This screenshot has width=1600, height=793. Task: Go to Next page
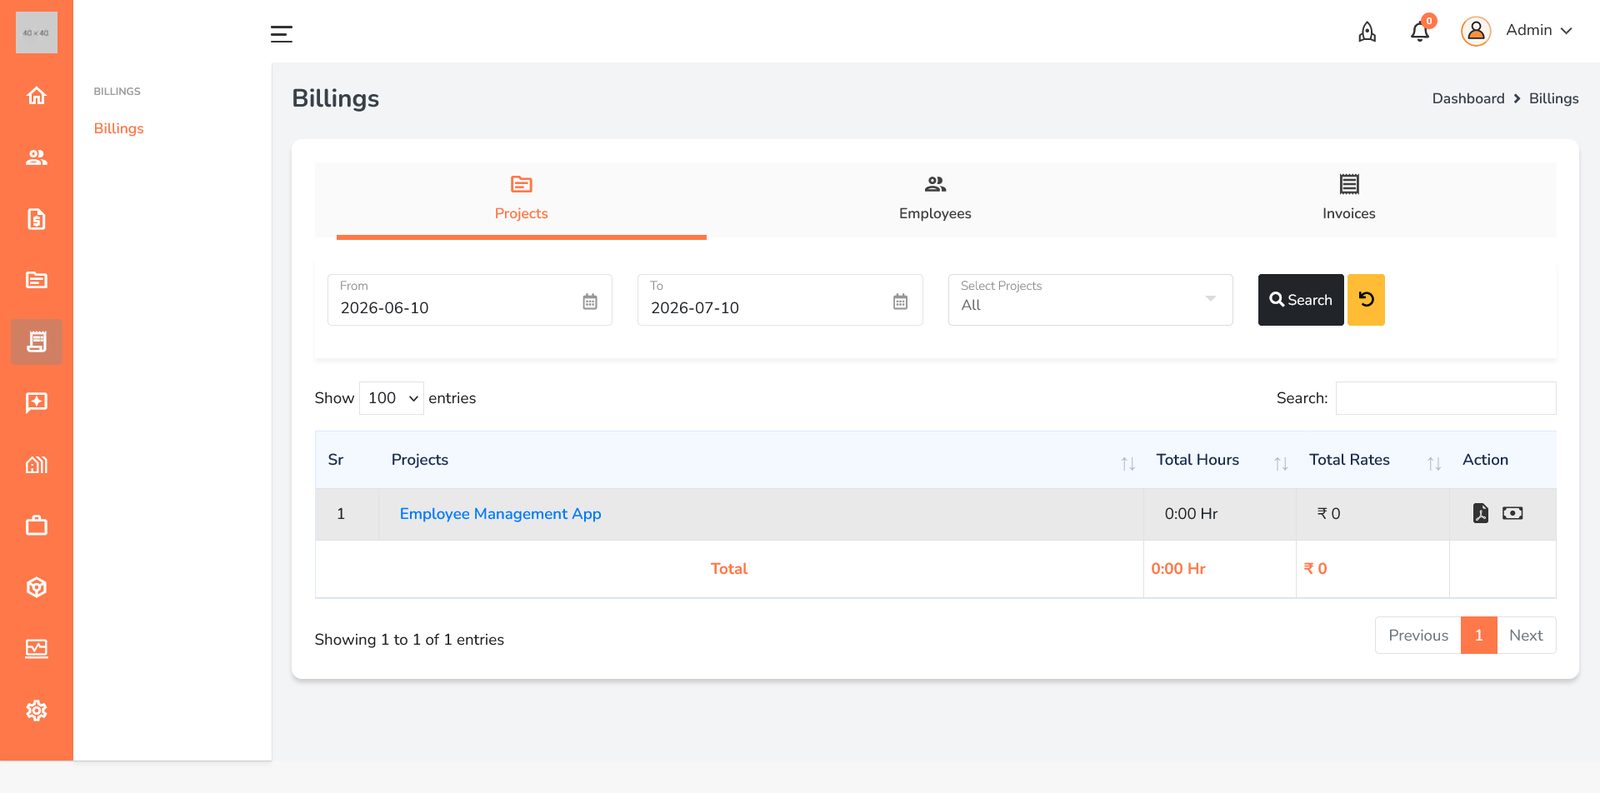point(1526,635)
